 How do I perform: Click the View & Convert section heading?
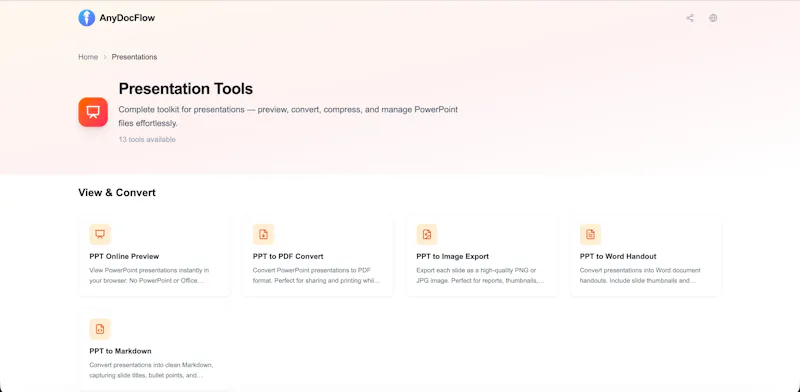(117, 192)
